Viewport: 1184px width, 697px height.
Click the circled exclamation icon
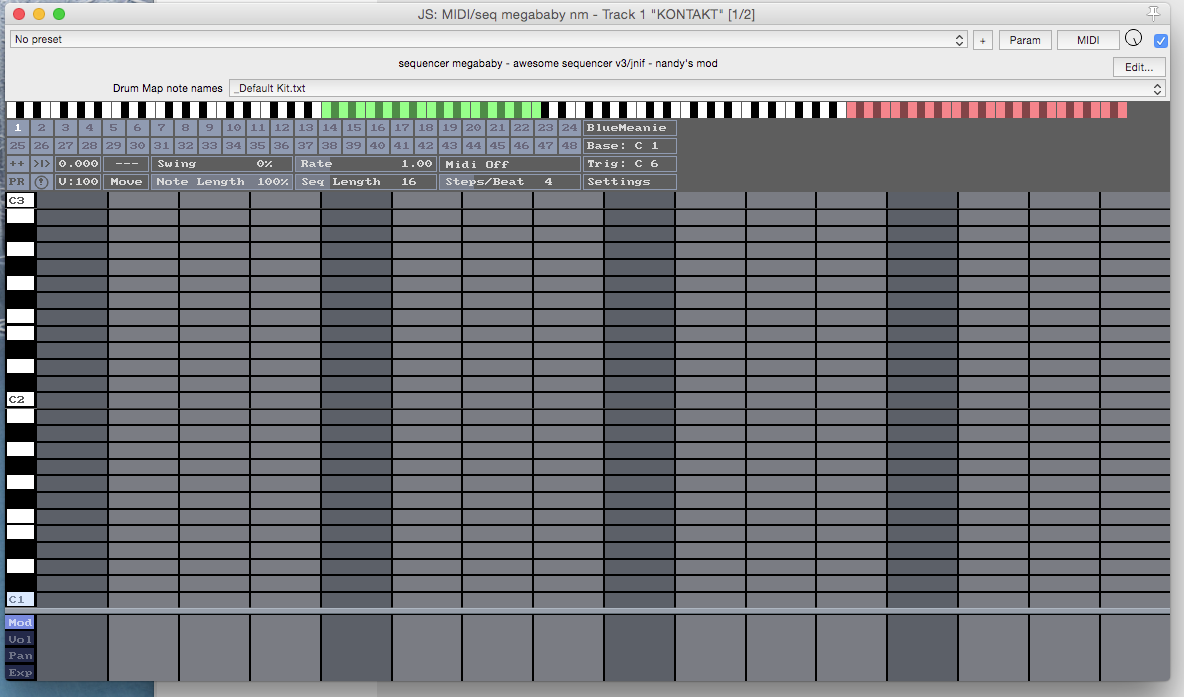(42, 182)
